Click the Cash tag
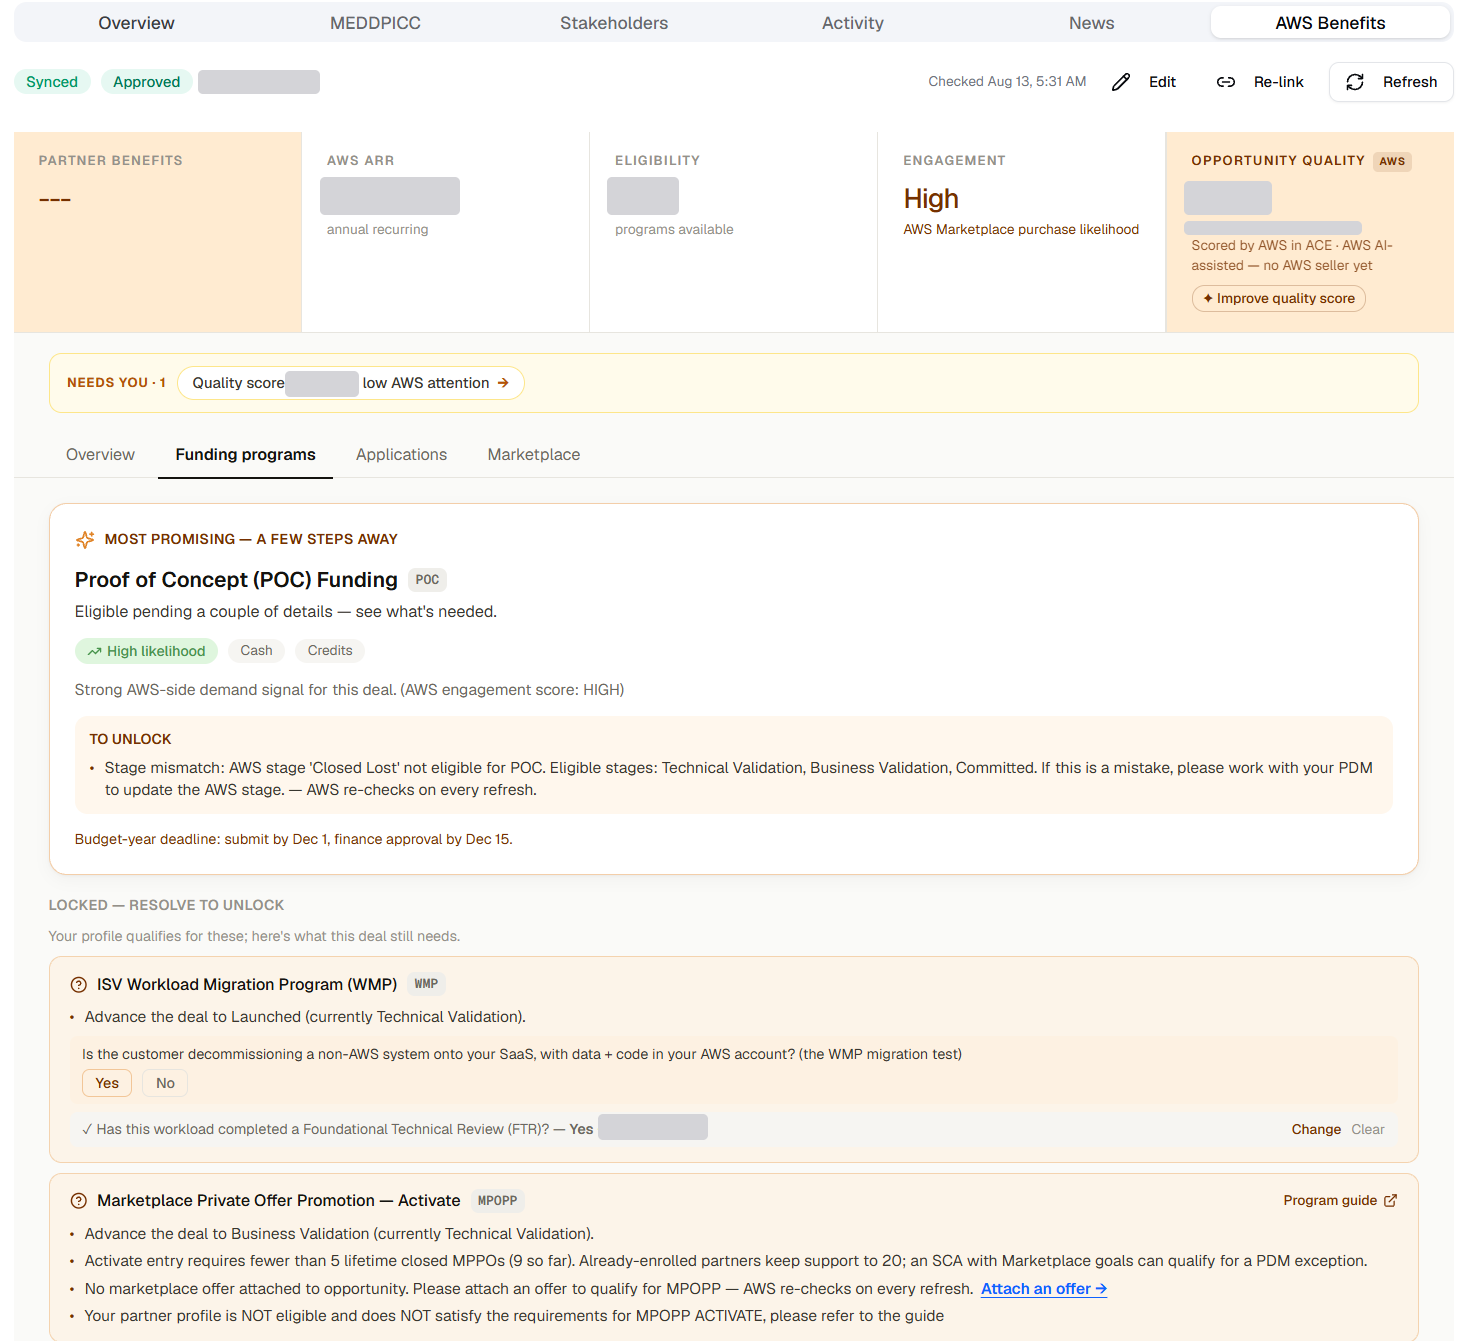The width and height of the screenshot is (1469, 1341). 256,651
